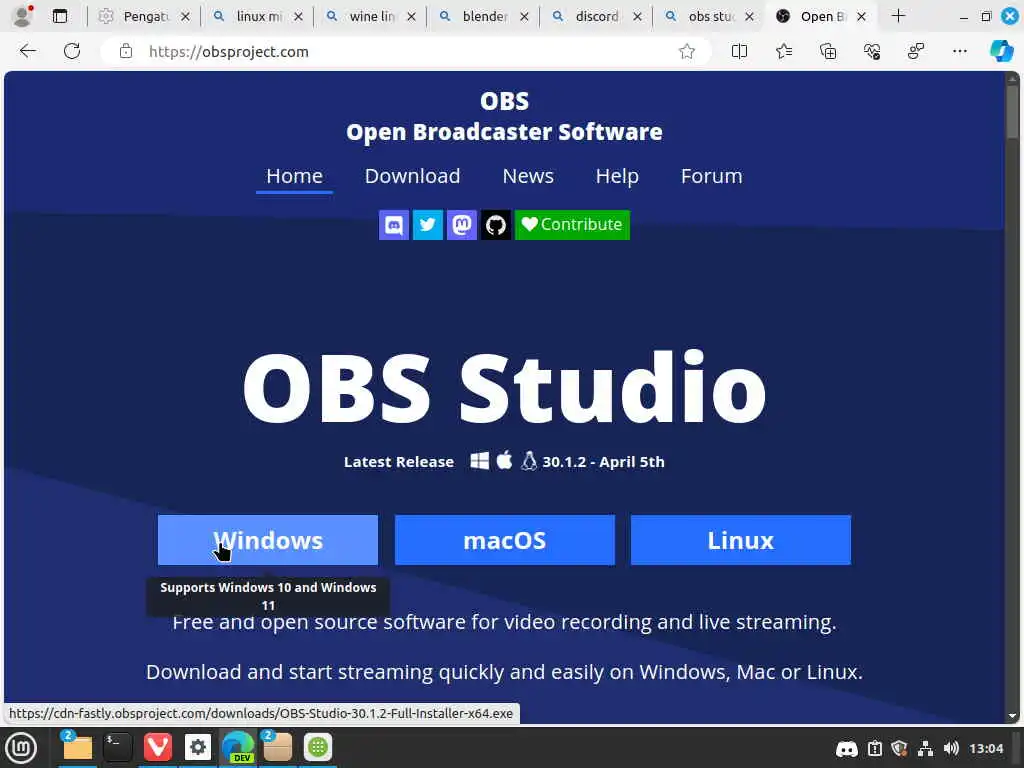Open a new tab with the plus button
This screenshot has width=1024, height=768.
coord(899,16)
